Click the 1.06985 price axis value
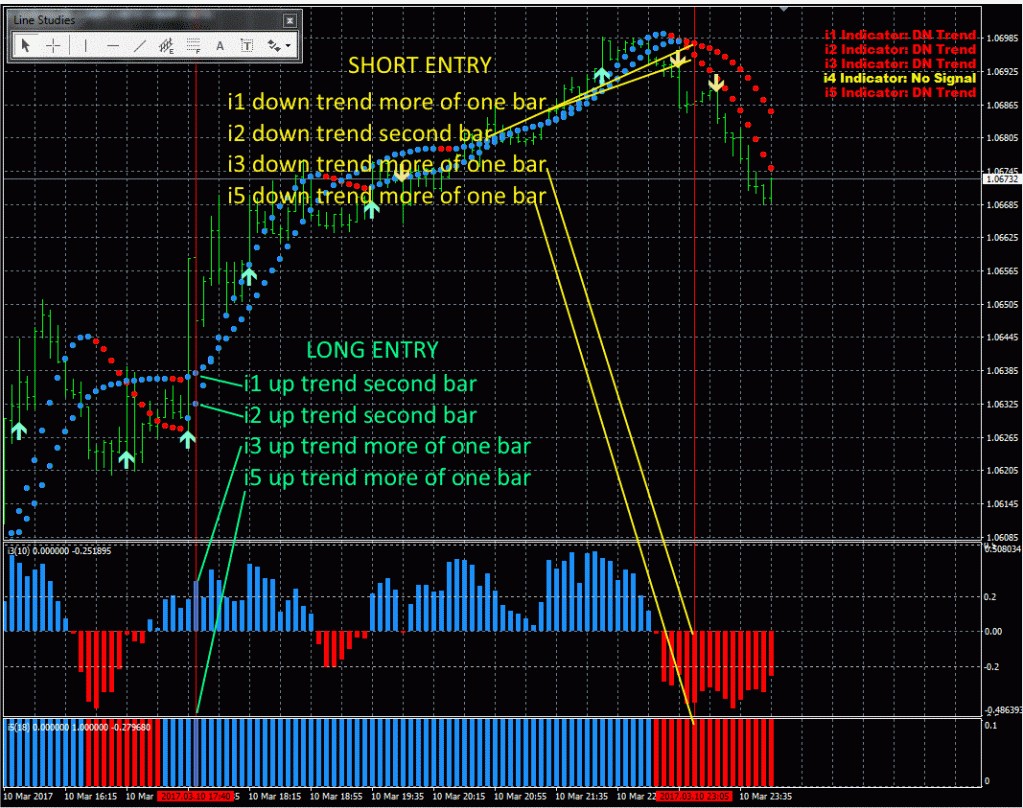This screenshot has height=808, width=1023. point(1003,39)
